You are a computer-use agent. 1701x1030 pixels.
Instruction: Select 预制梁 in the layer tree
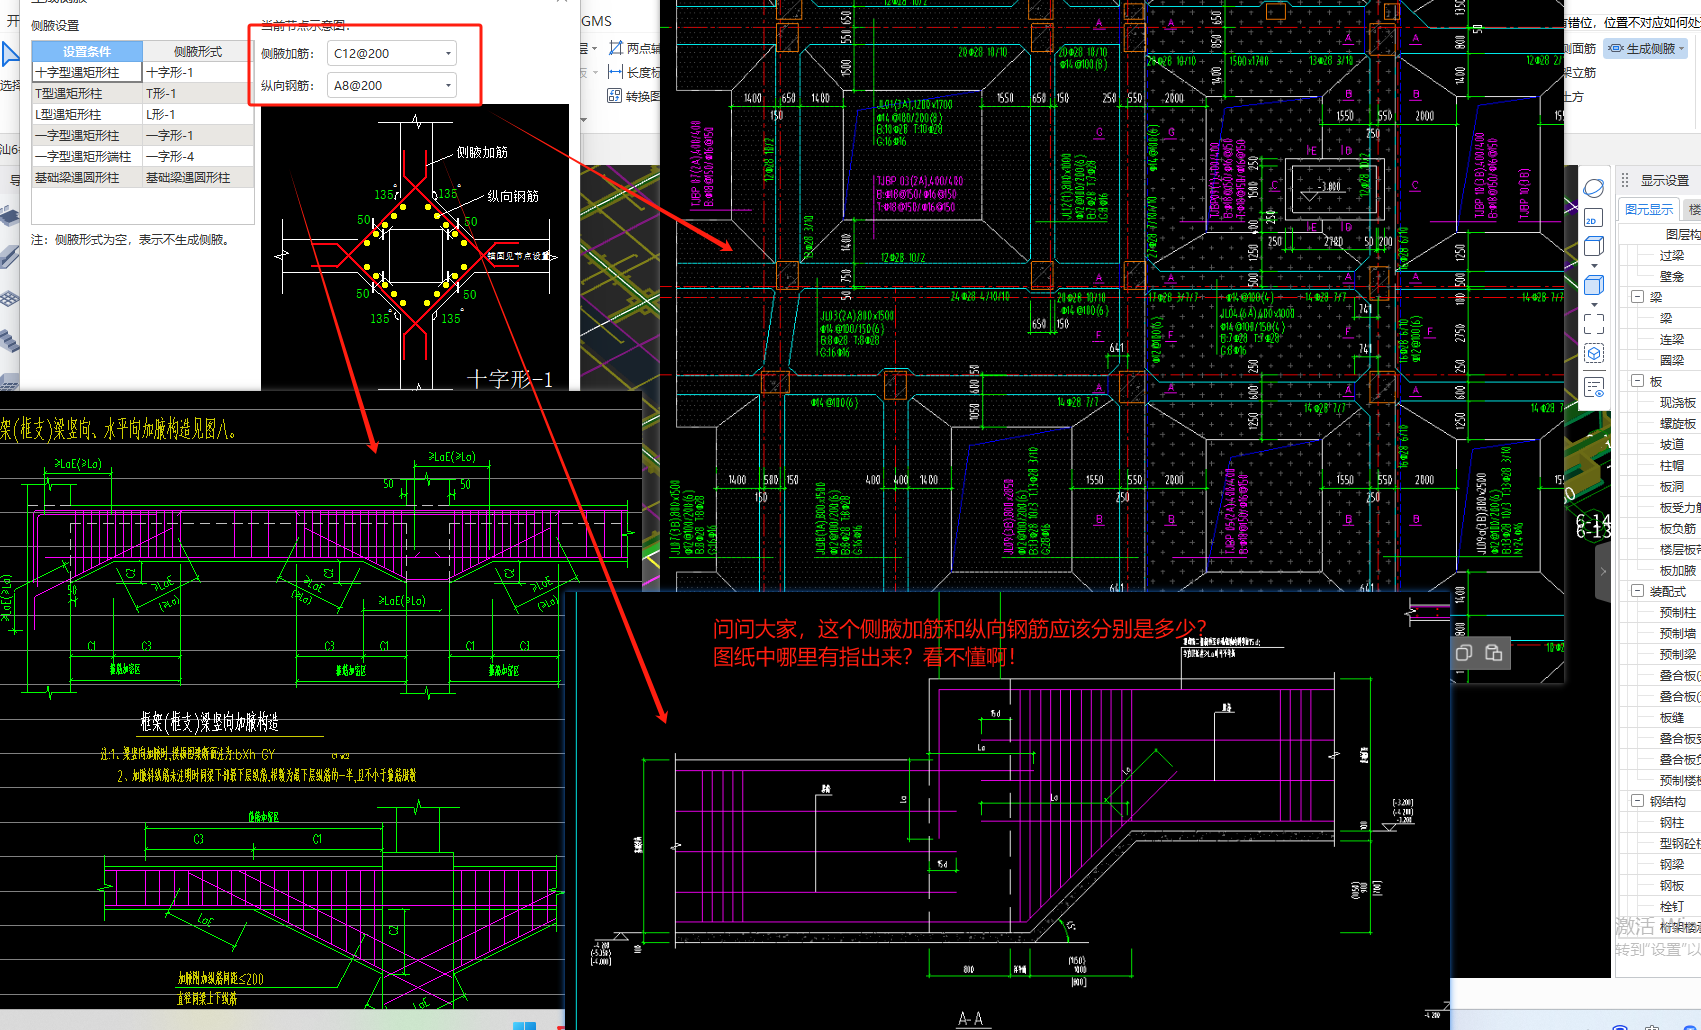click(x=1678, y=654)
